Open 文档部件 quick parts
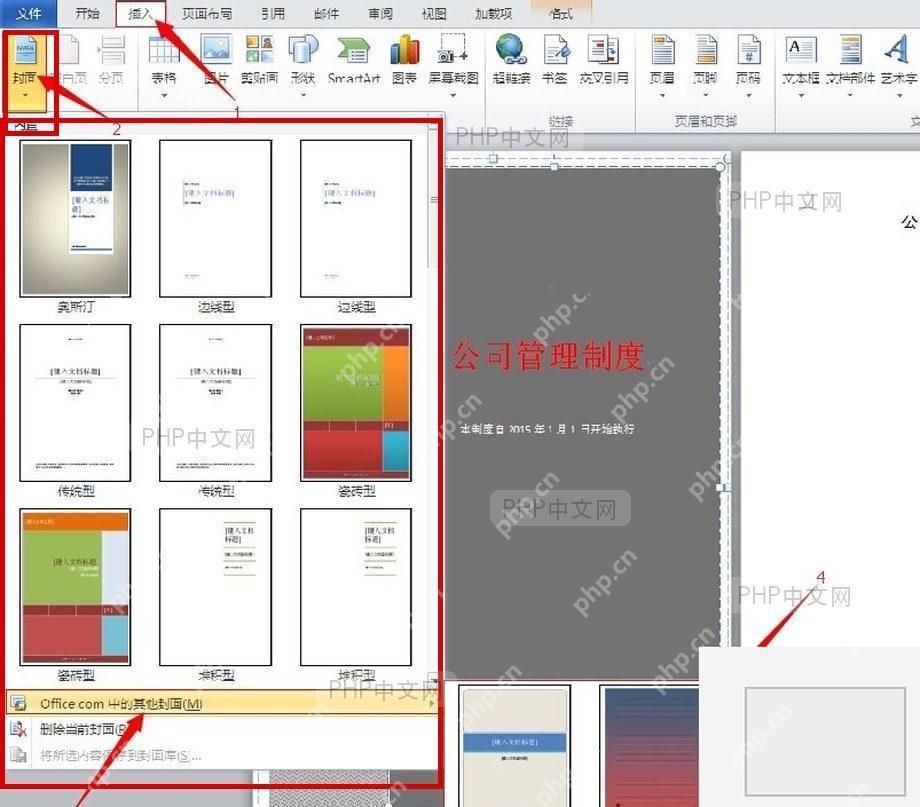This screenshot has height=807, width=920. pos(850,66)
